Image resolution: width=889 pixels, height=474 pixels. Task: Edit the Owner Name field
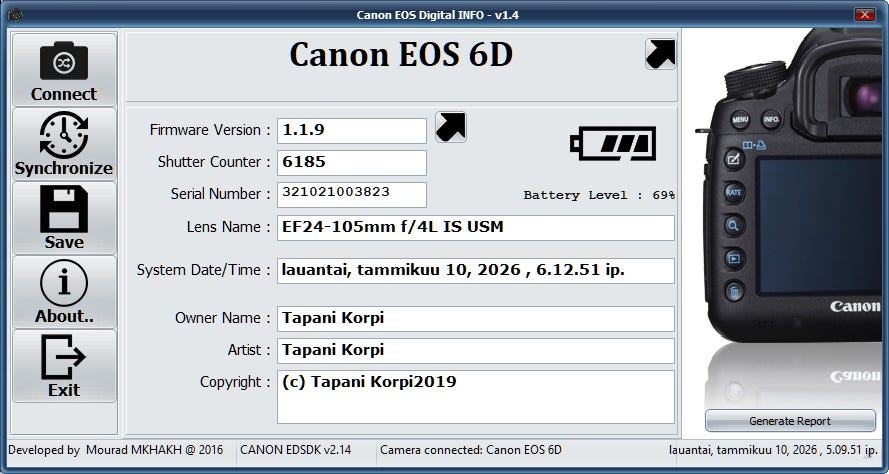[476, 319]
